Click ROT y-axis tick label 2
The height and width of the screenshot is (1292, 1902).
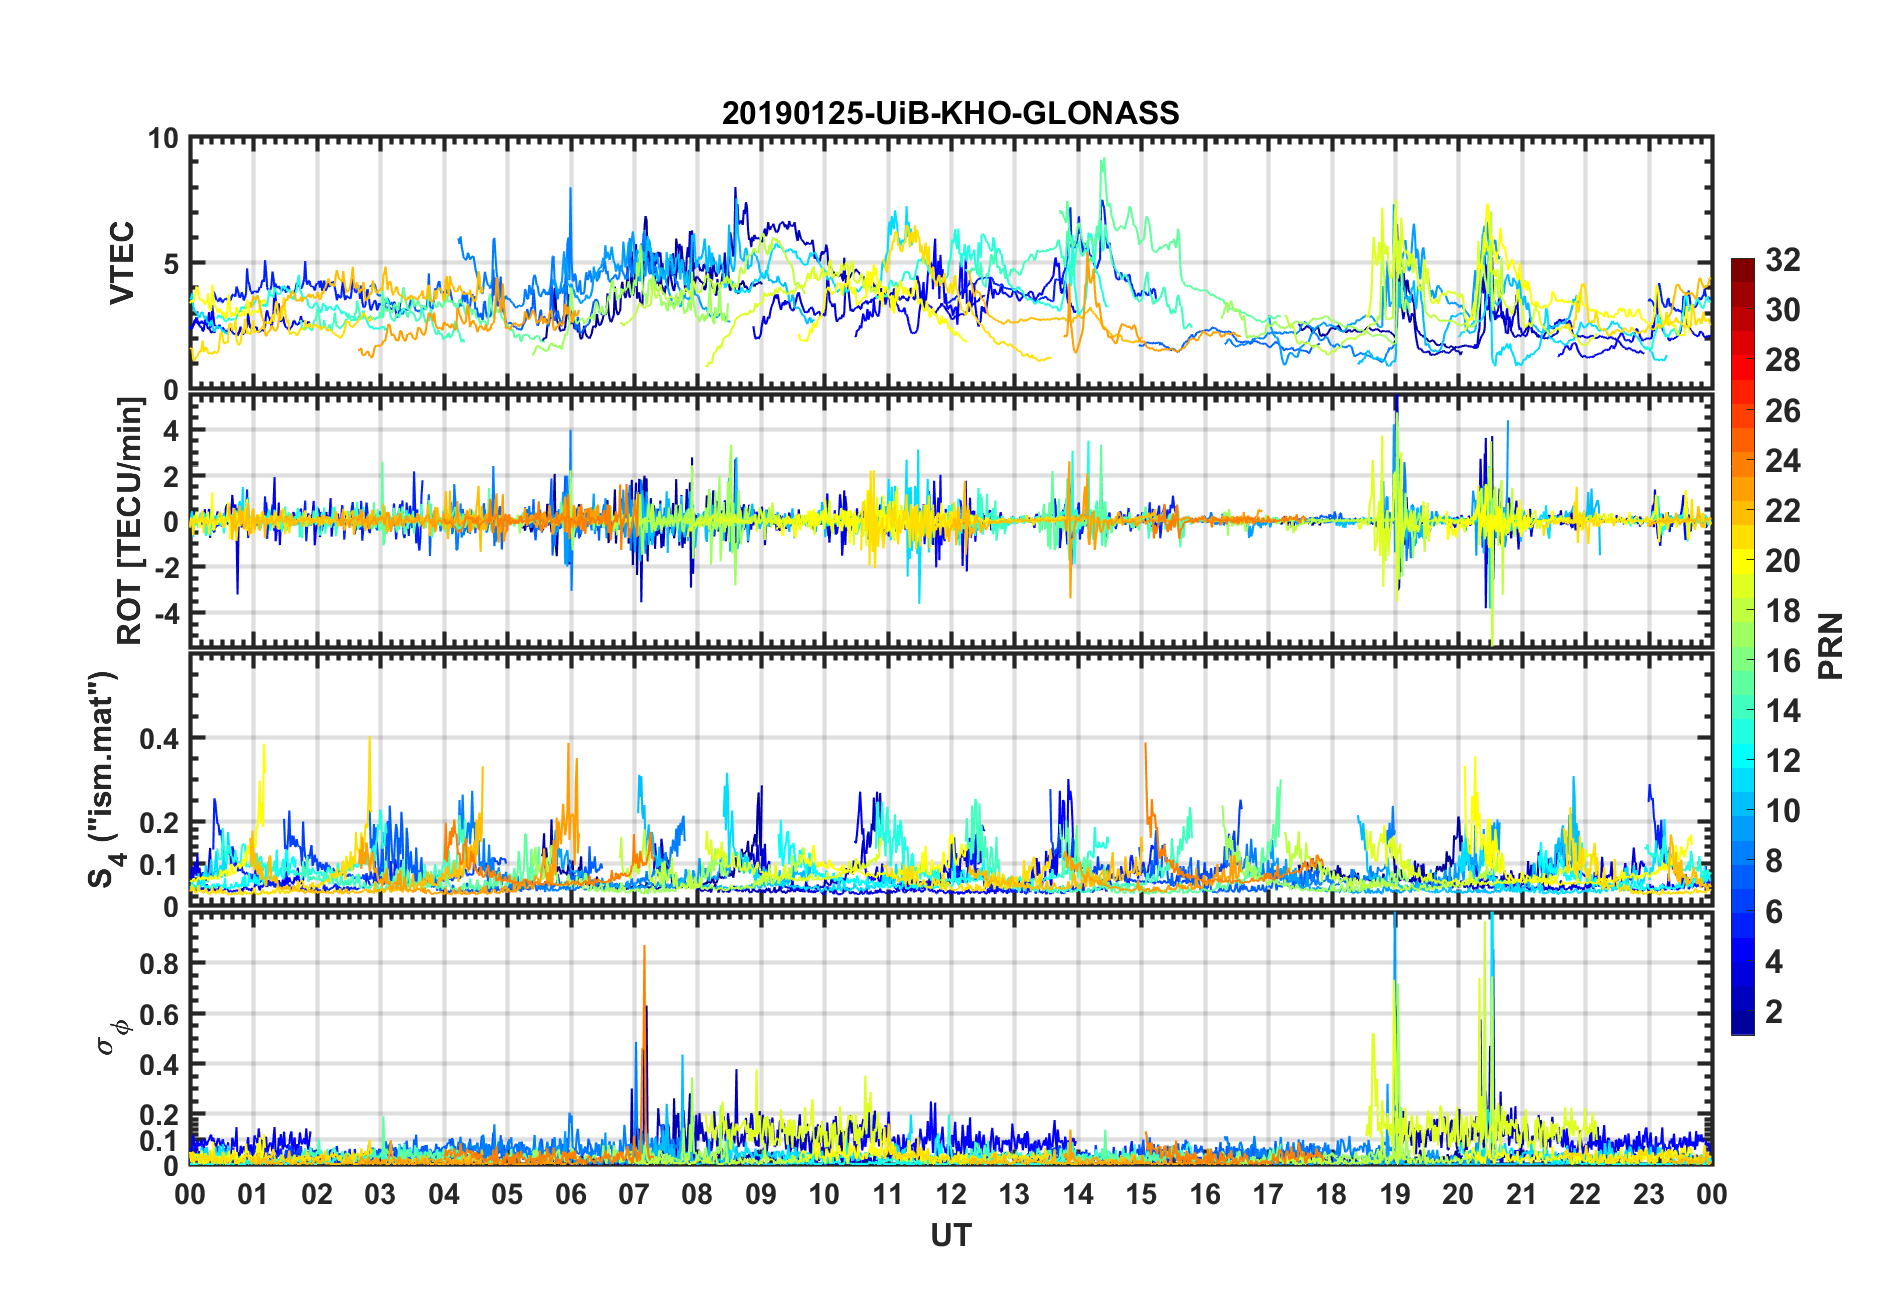pos(171,476)
